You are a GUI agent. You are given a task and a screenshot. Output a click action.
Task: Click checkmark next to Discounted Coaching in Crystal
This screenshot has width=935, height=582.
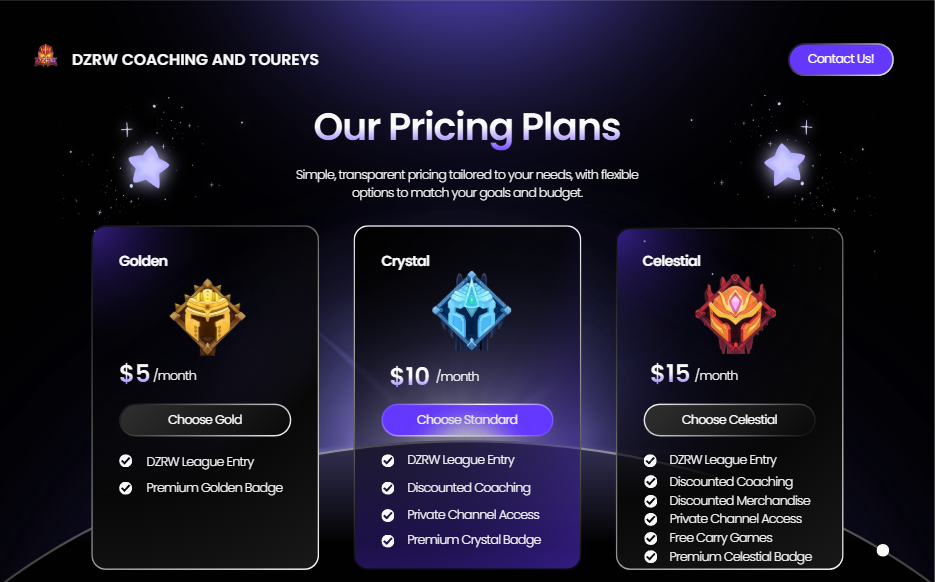coord(388,488)
